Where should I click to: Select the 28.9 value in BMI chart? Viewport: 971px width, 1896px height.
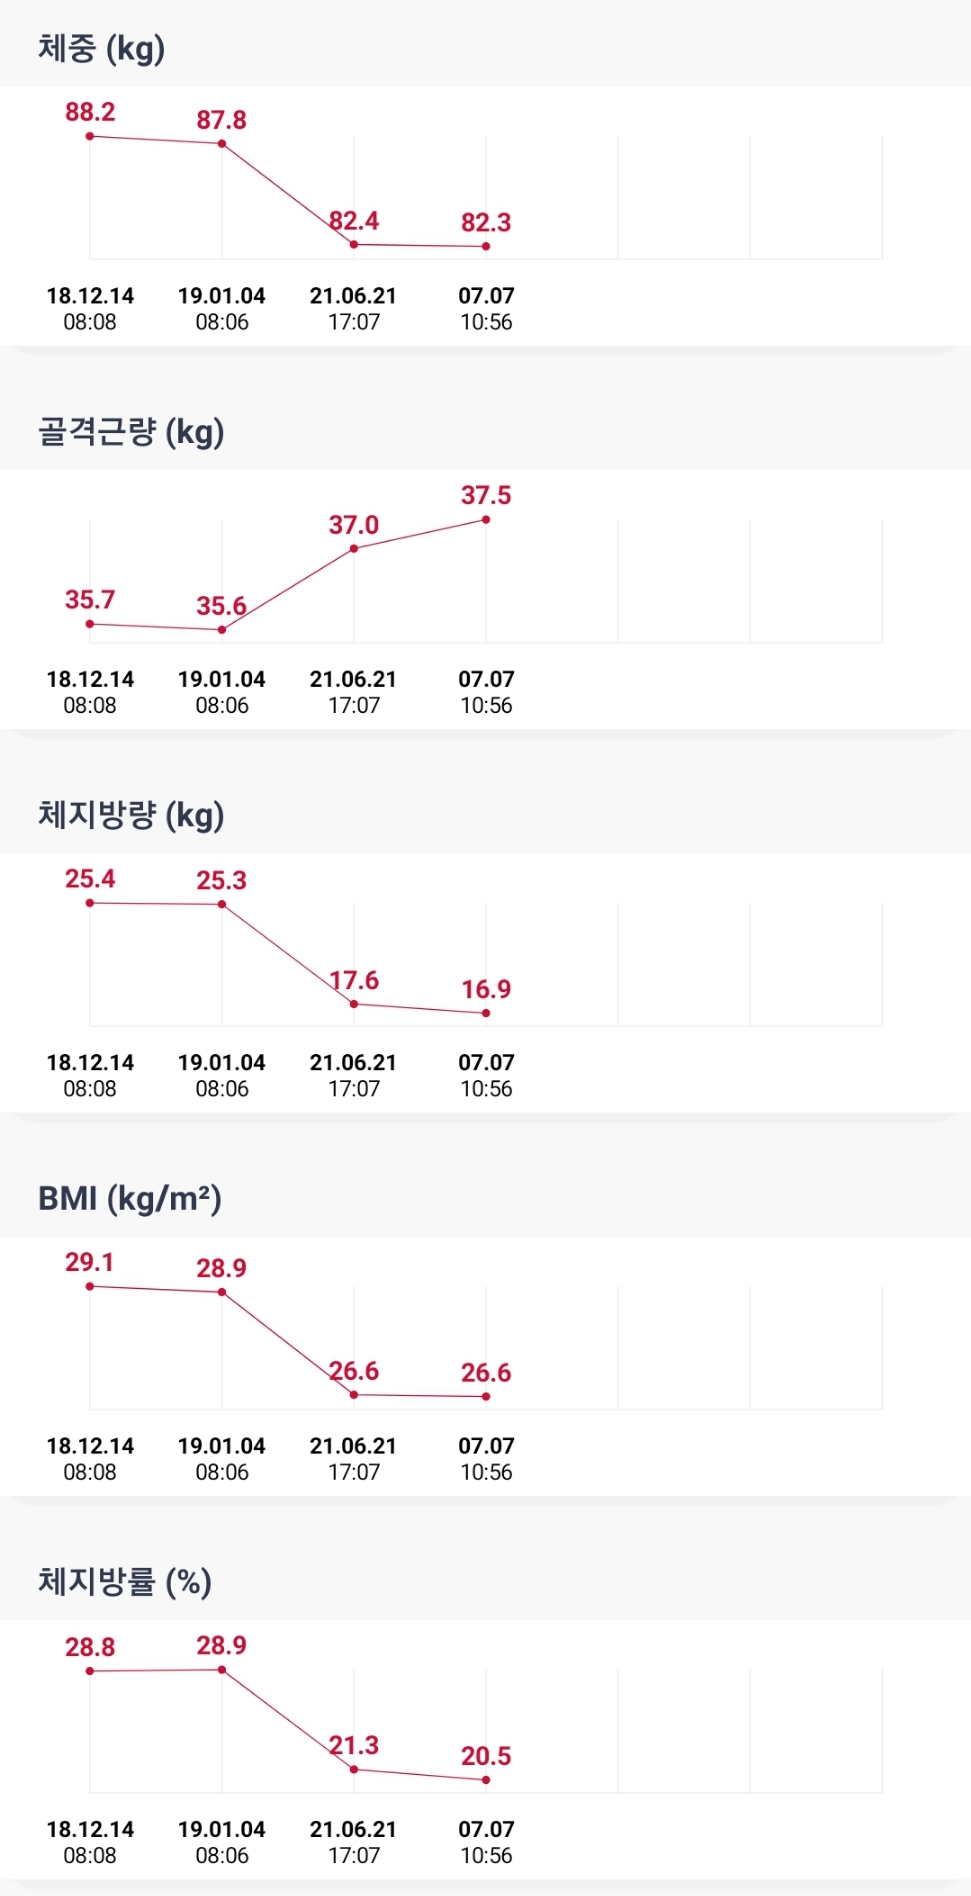(x=221, y=1268)
